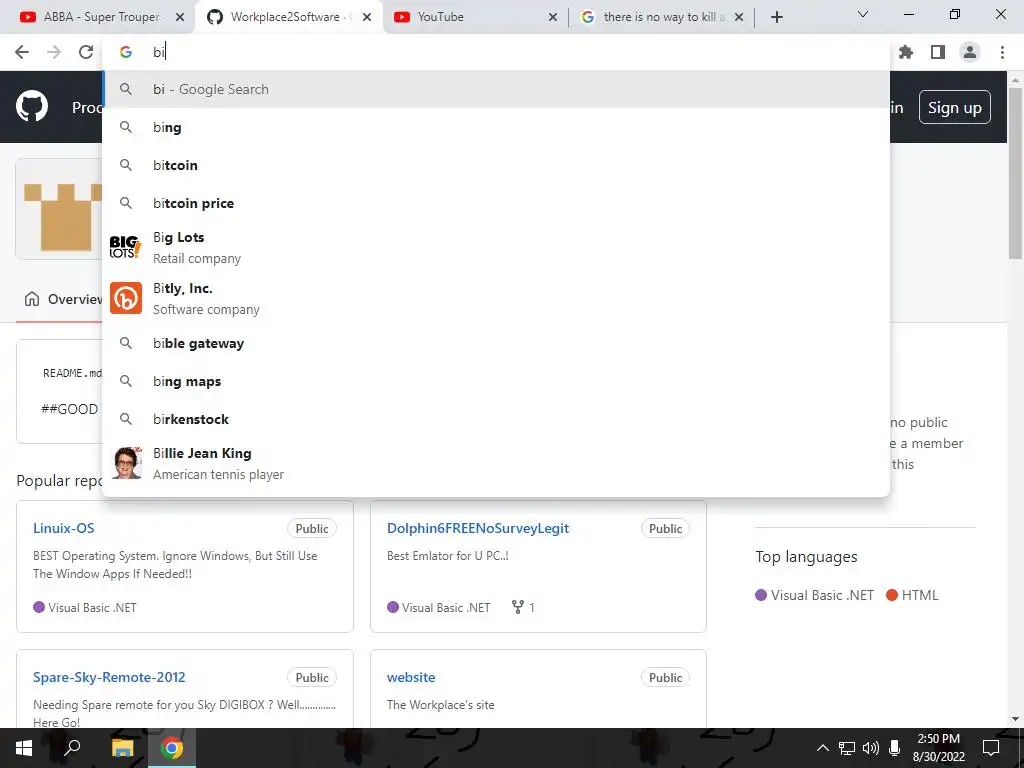Viewport: 1024px width, 768px height.
Task: Click HTML in Top languages
Action: tap(912, 595)
